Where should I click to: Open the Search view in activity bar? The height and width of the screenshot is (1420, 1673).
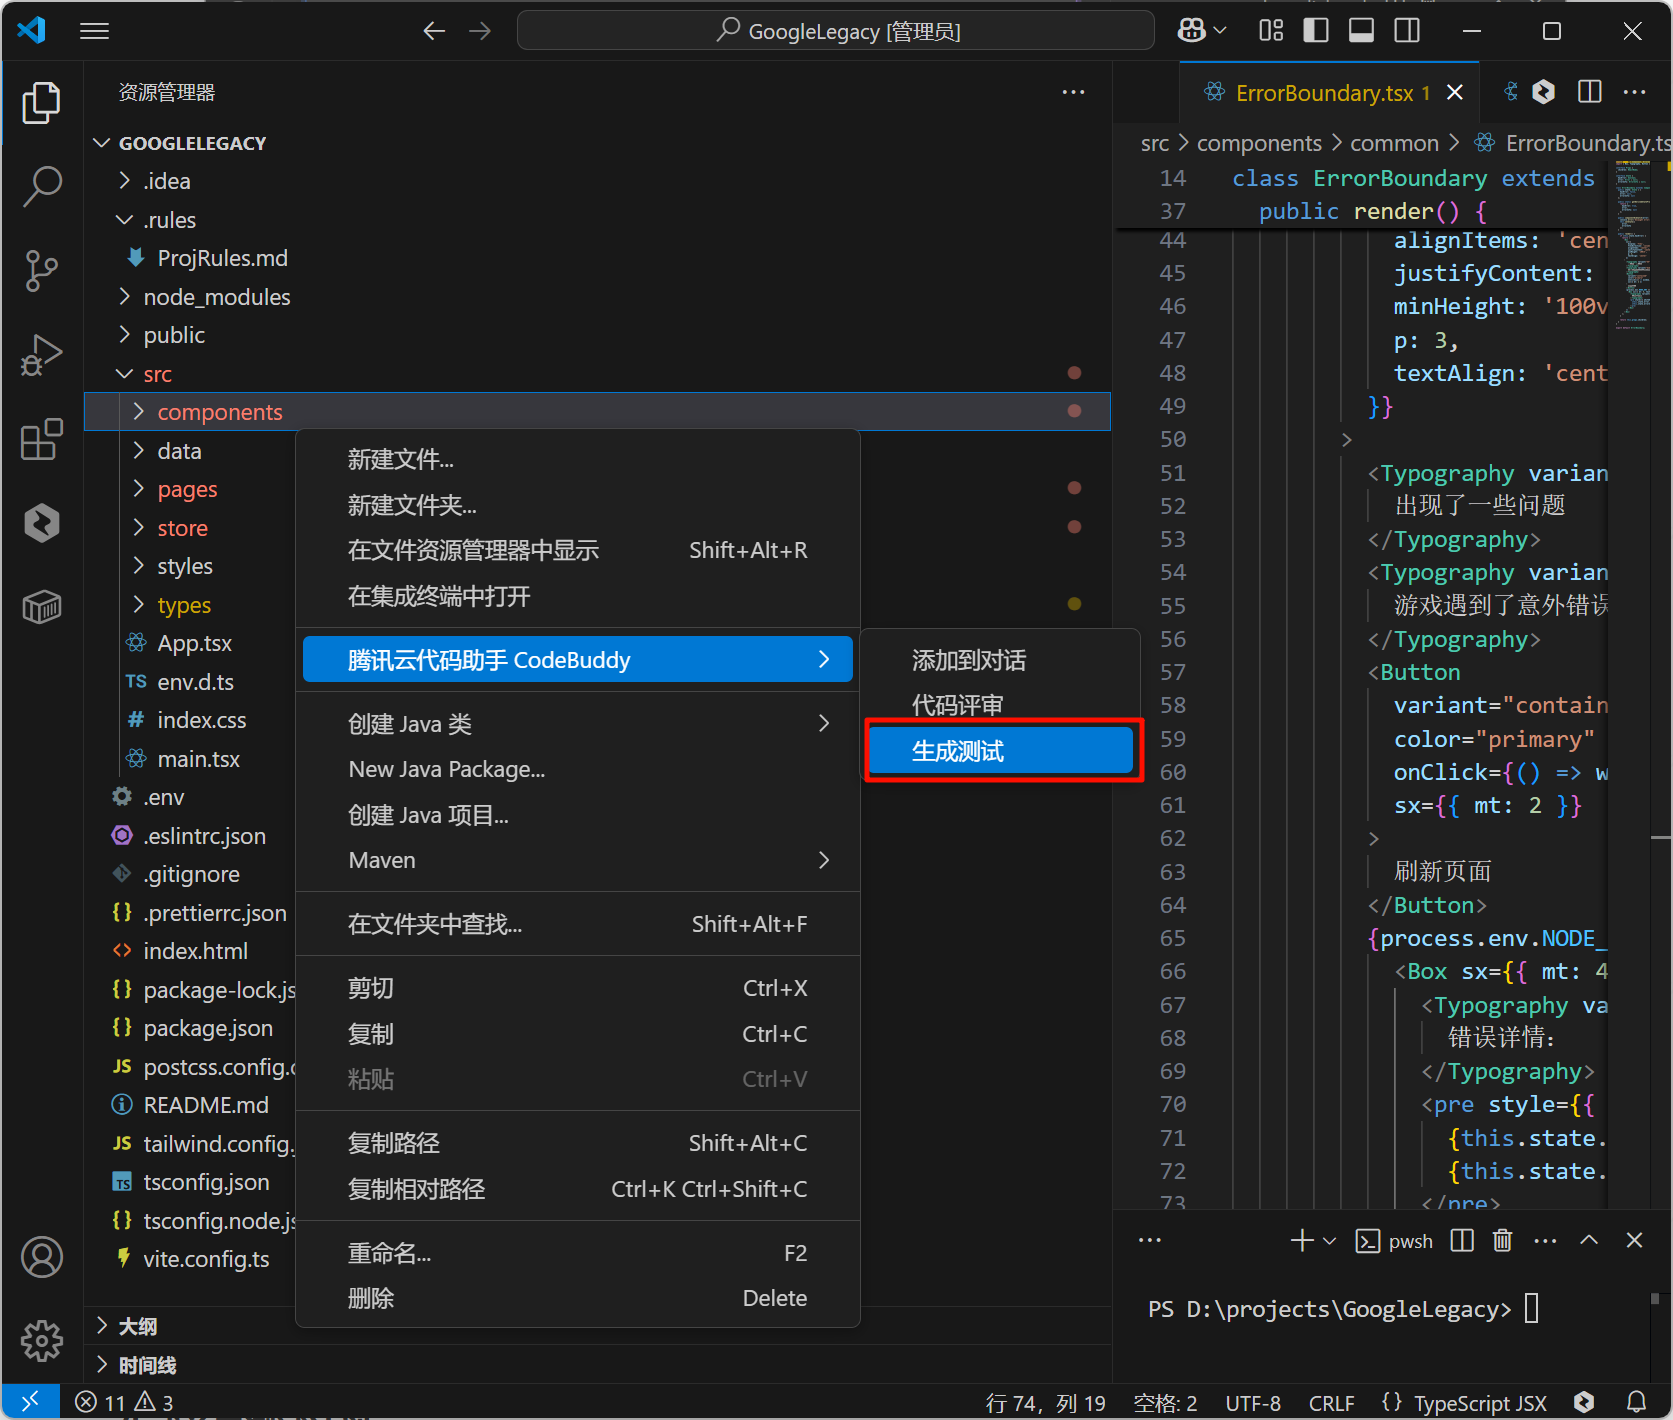(42, 186)
